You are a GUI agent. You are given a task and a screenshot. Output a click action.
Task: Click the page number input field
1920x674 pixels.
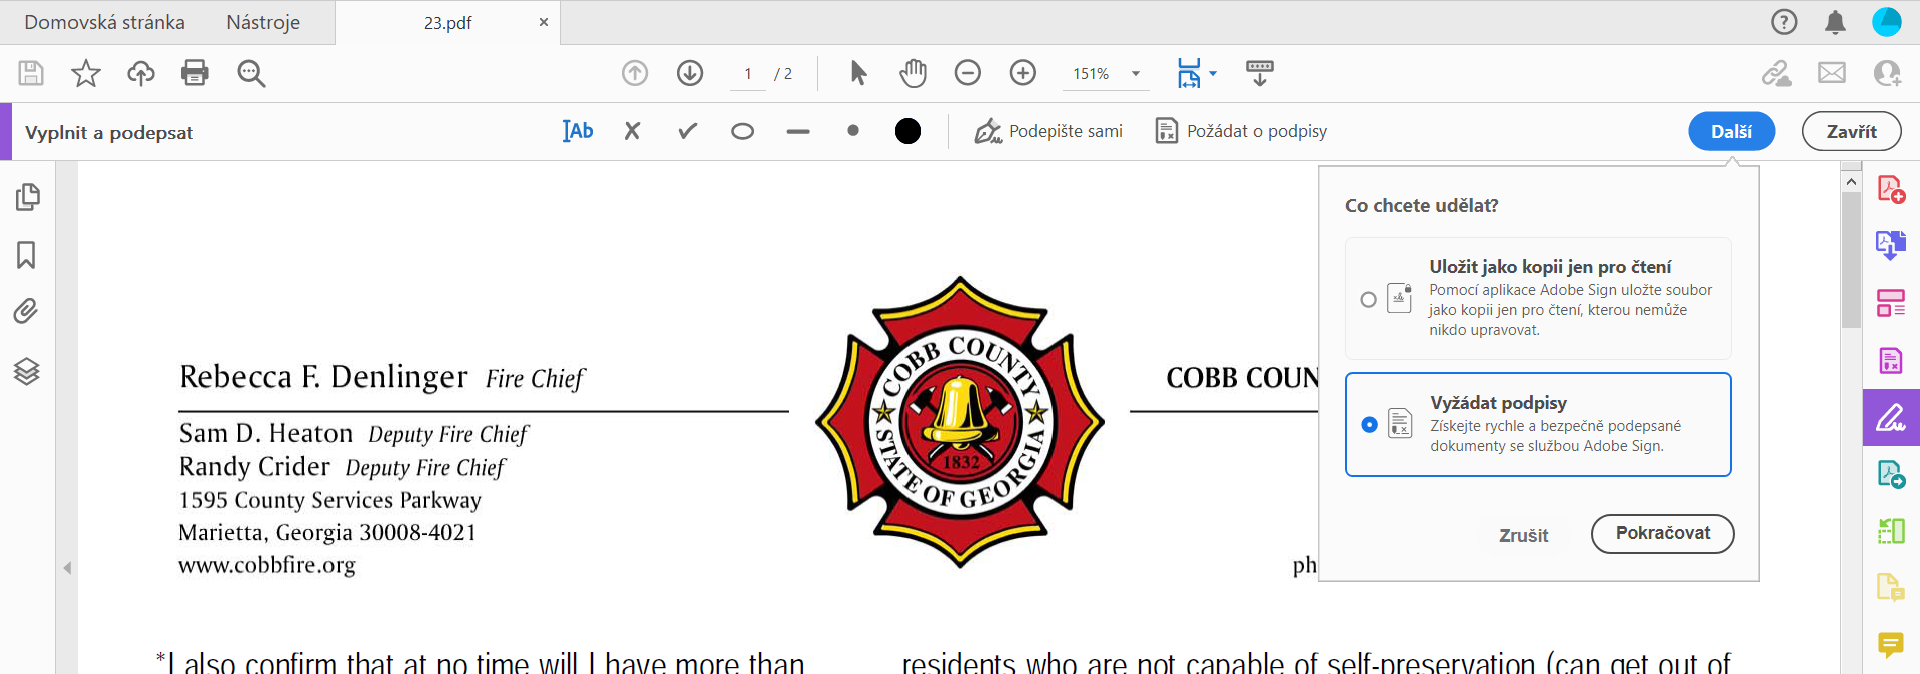coord(748,74)
